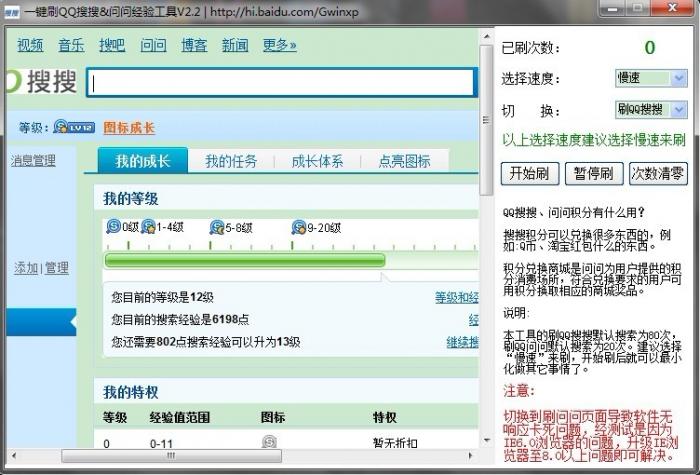Open the 图标成长 link
The height and width of the screenshot is (475, 700).
click(129, 128)
